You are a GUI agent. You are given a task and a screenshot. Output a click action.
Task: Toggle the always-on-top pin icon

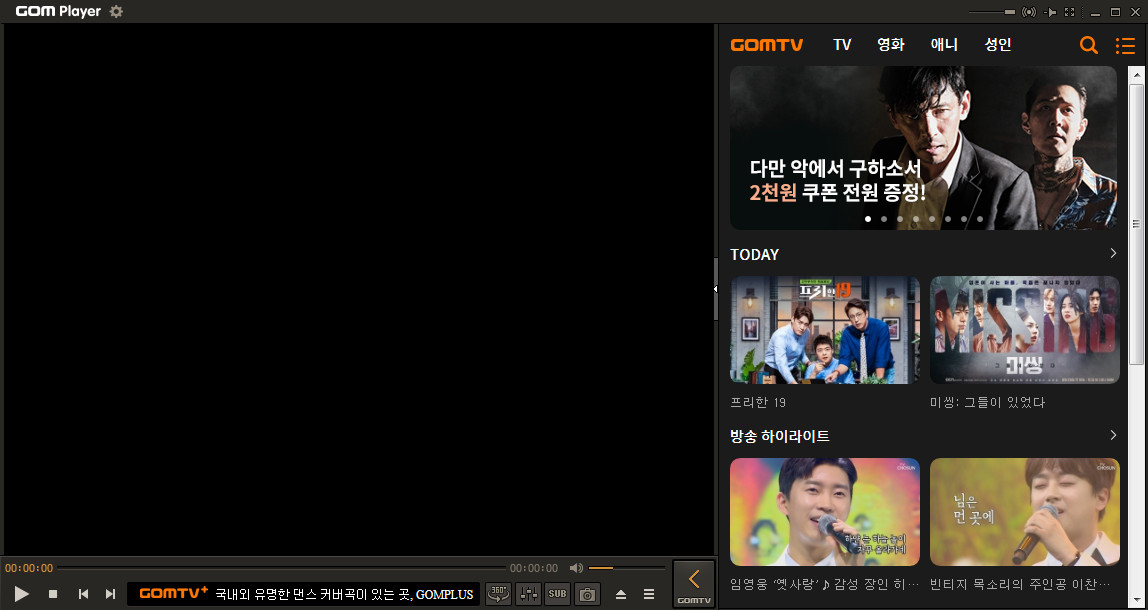tap(1050, 12)
